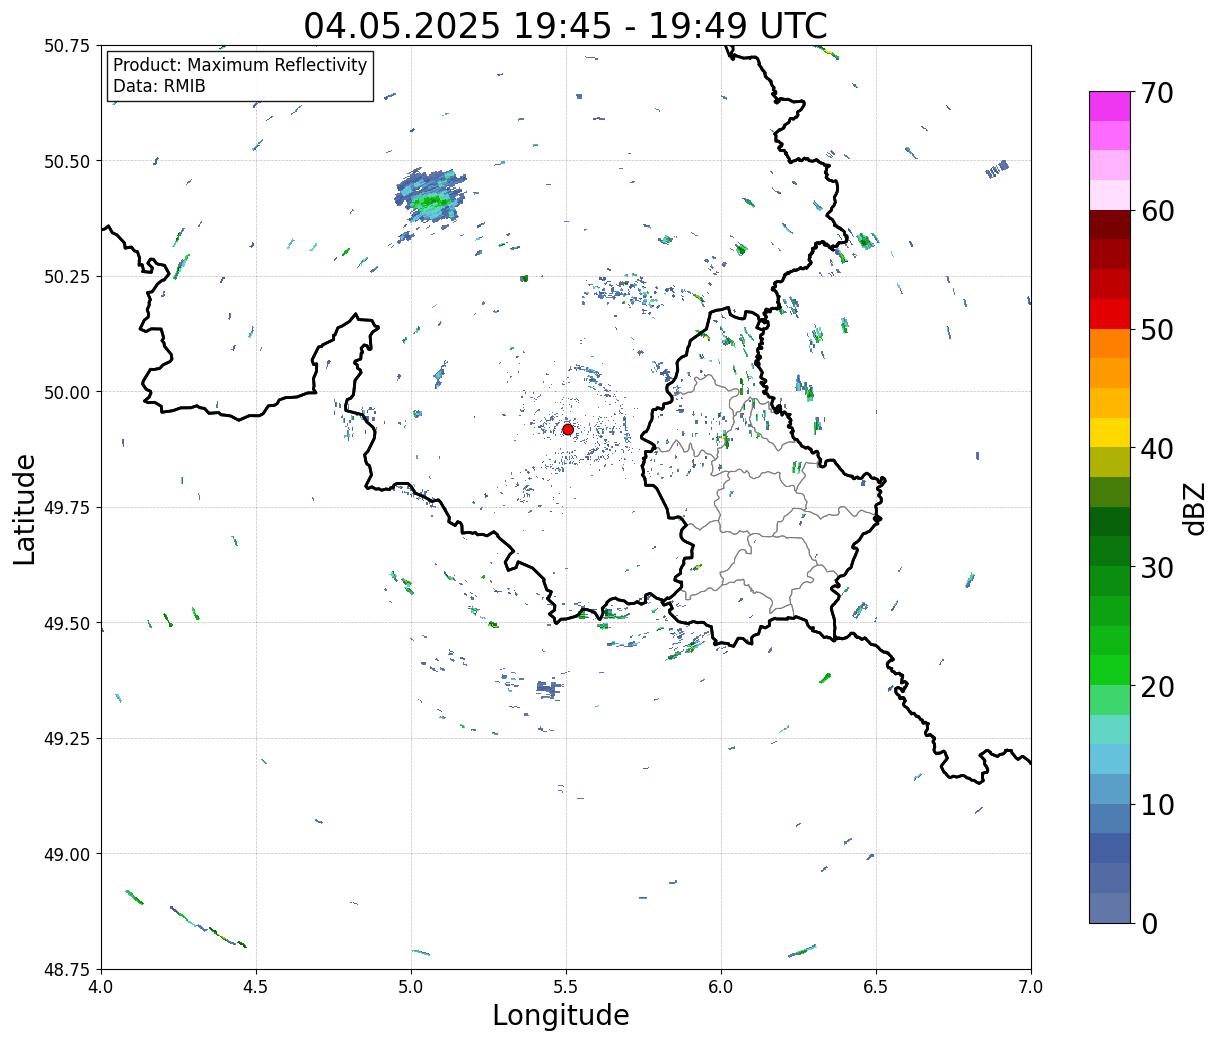Click the longitude tick label 4.5

256,987
